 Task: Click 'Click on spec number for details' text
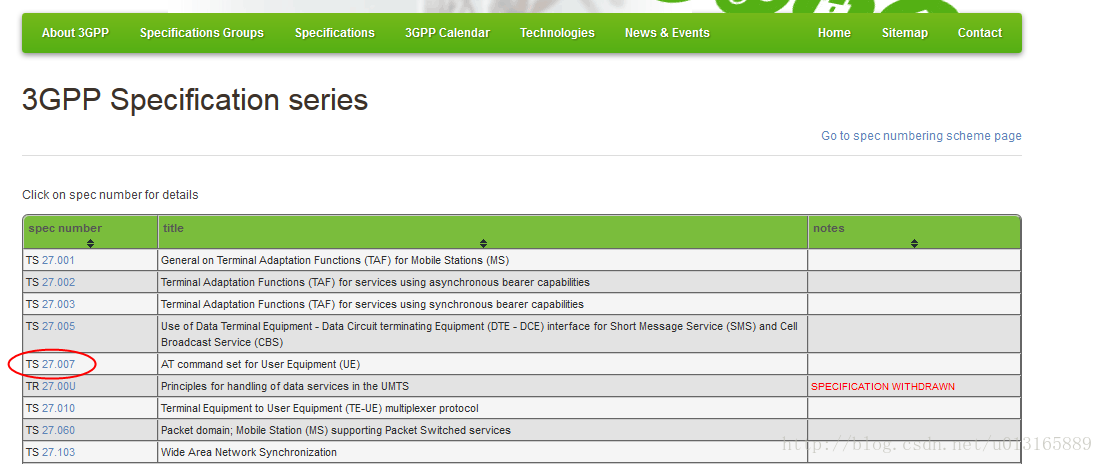tap(110, 195)
